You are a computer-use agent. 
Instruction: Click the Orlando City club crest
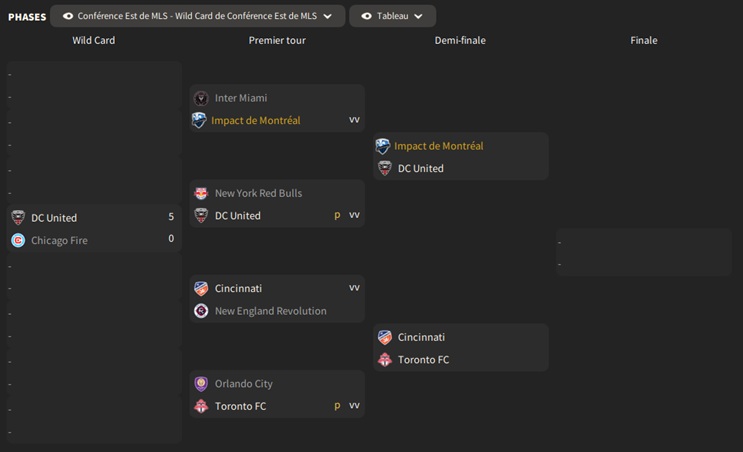[x=200, y=384]
